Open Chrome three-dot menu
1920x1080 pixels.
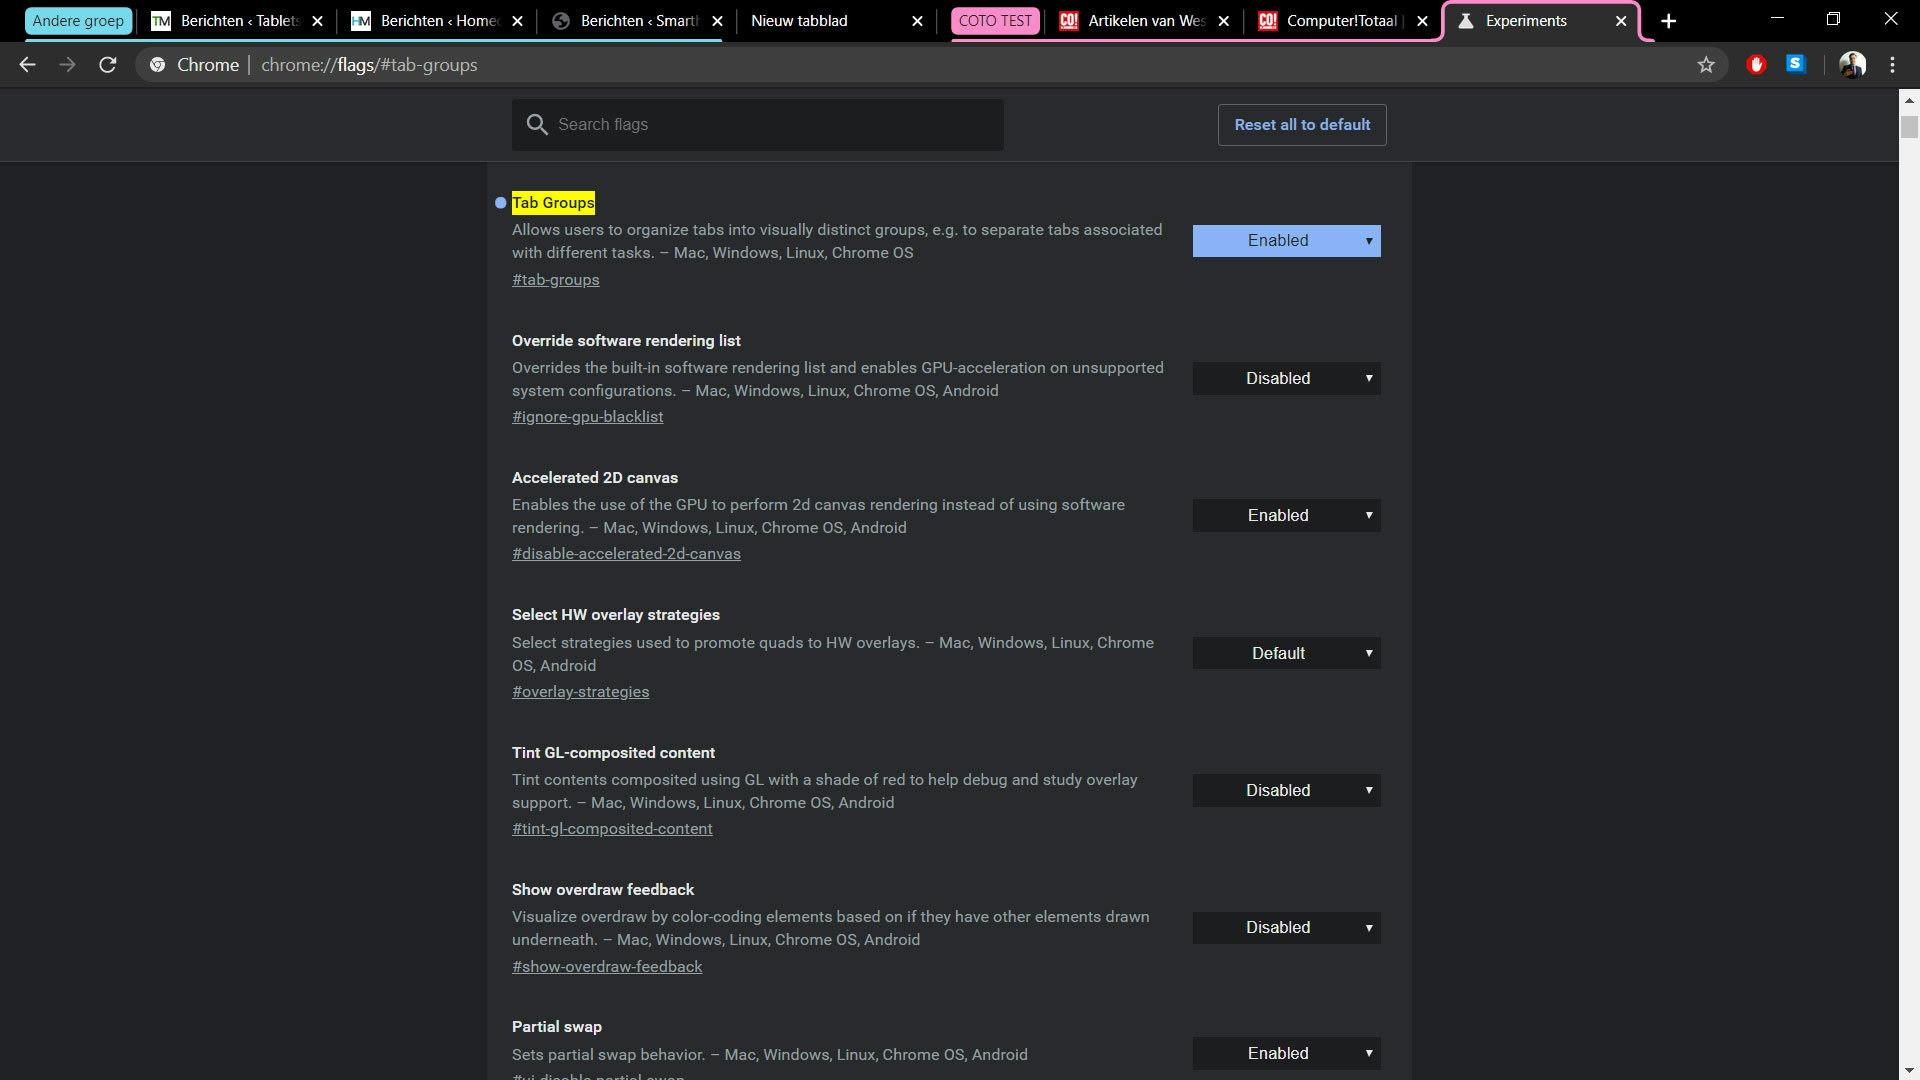click(1892, 65)
